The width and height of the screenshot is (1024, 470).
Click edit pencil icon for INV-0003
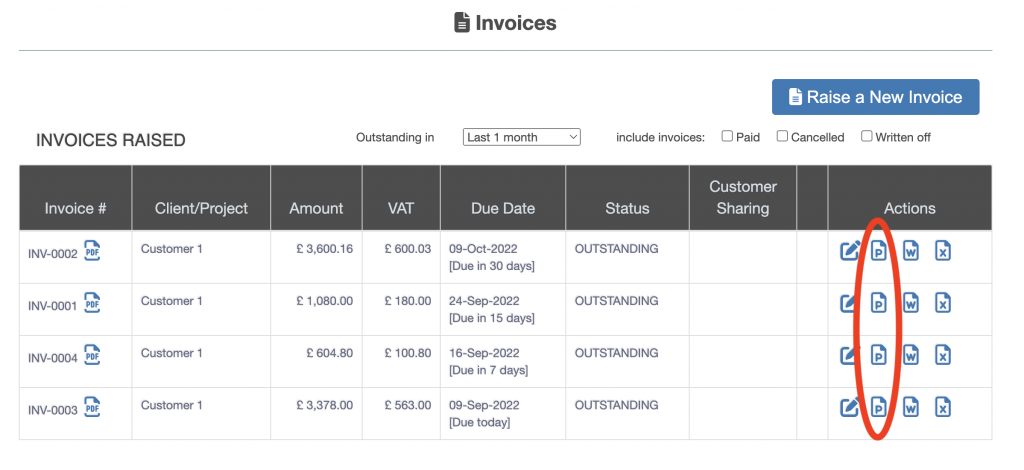[x=850, y=407]
